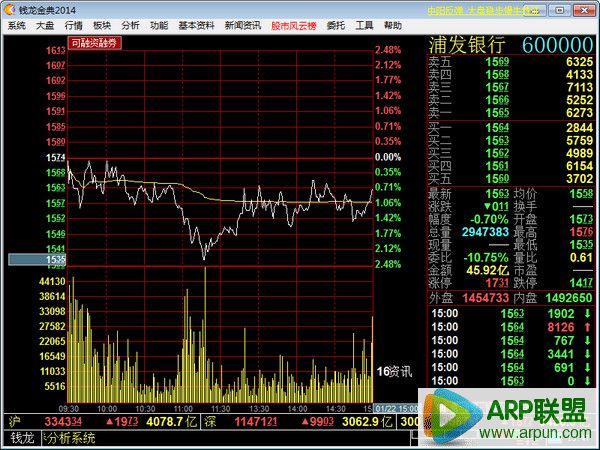Screen dimensions: 600x450
Task: Click the 卖三 volume 7113
Action: click(579, 87)
